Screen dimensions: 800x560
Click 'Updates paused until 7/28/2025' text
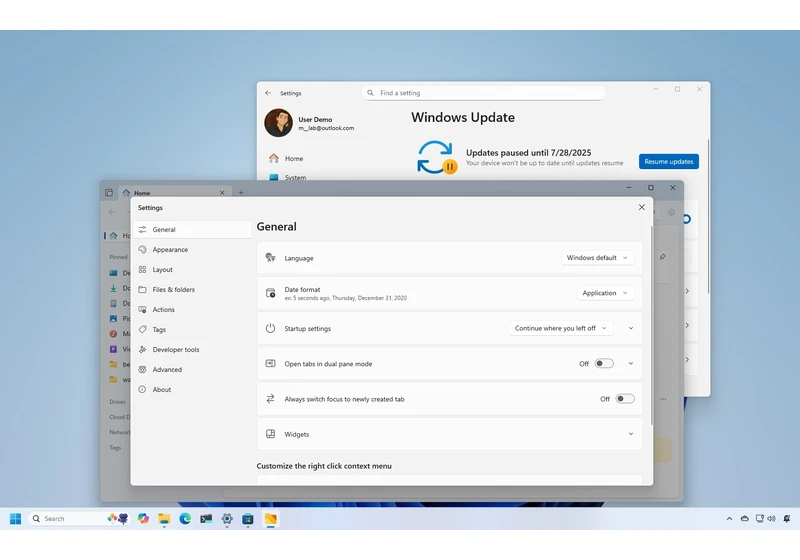529,152
